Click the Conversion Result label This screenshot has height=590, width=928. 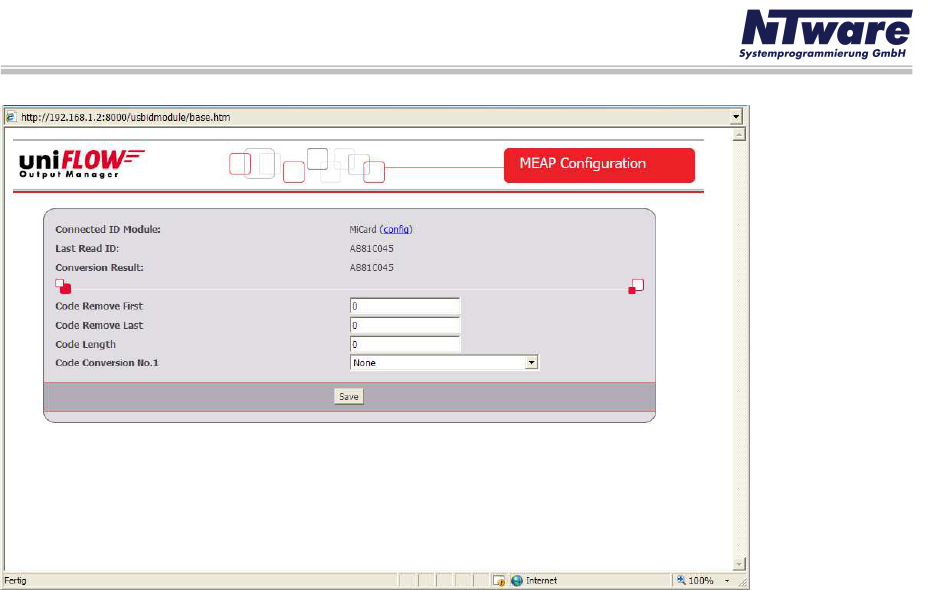[x=99, y=267]
